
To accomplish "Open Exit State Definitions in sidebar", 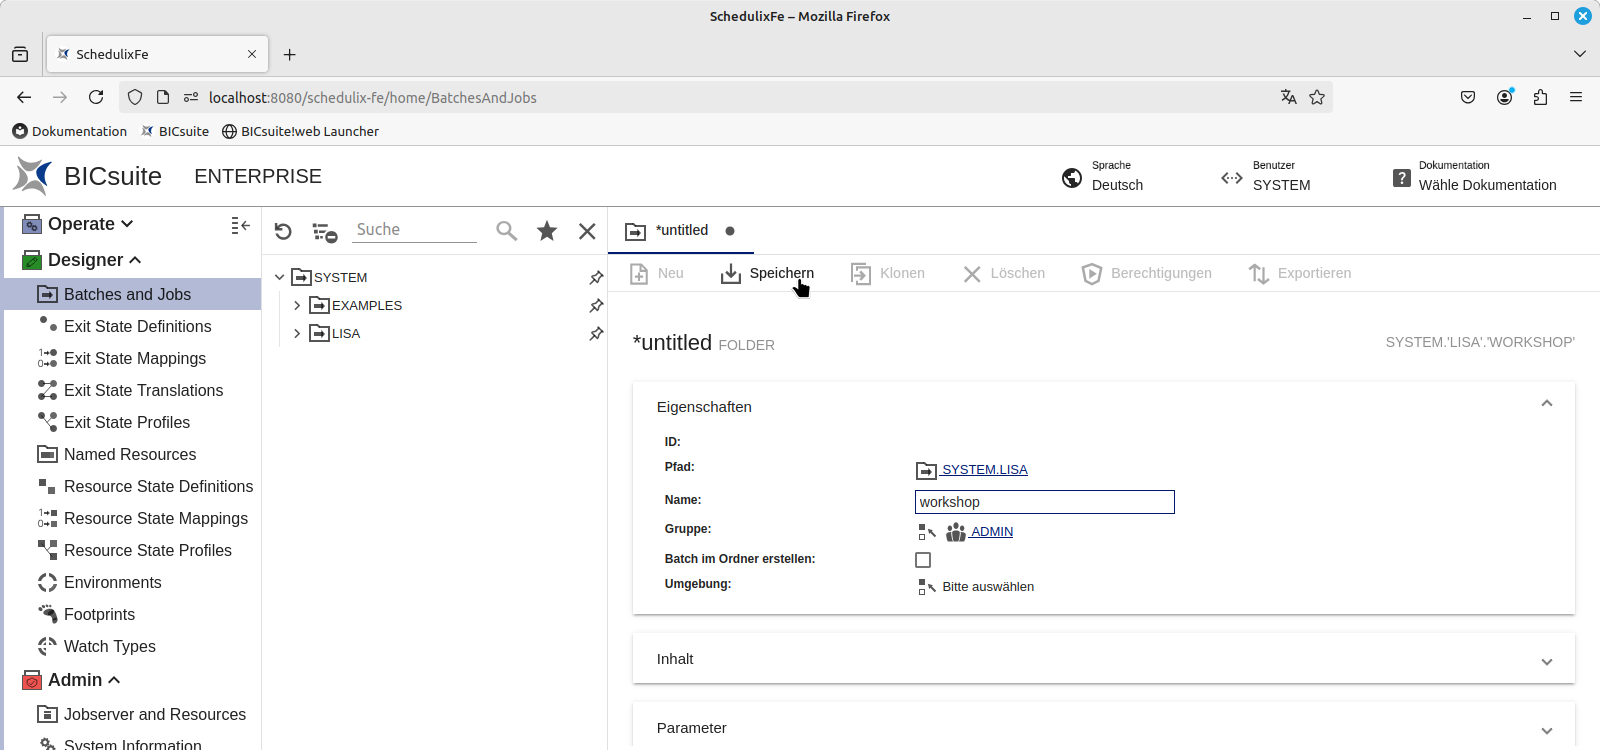I will (x=137, y=326).
